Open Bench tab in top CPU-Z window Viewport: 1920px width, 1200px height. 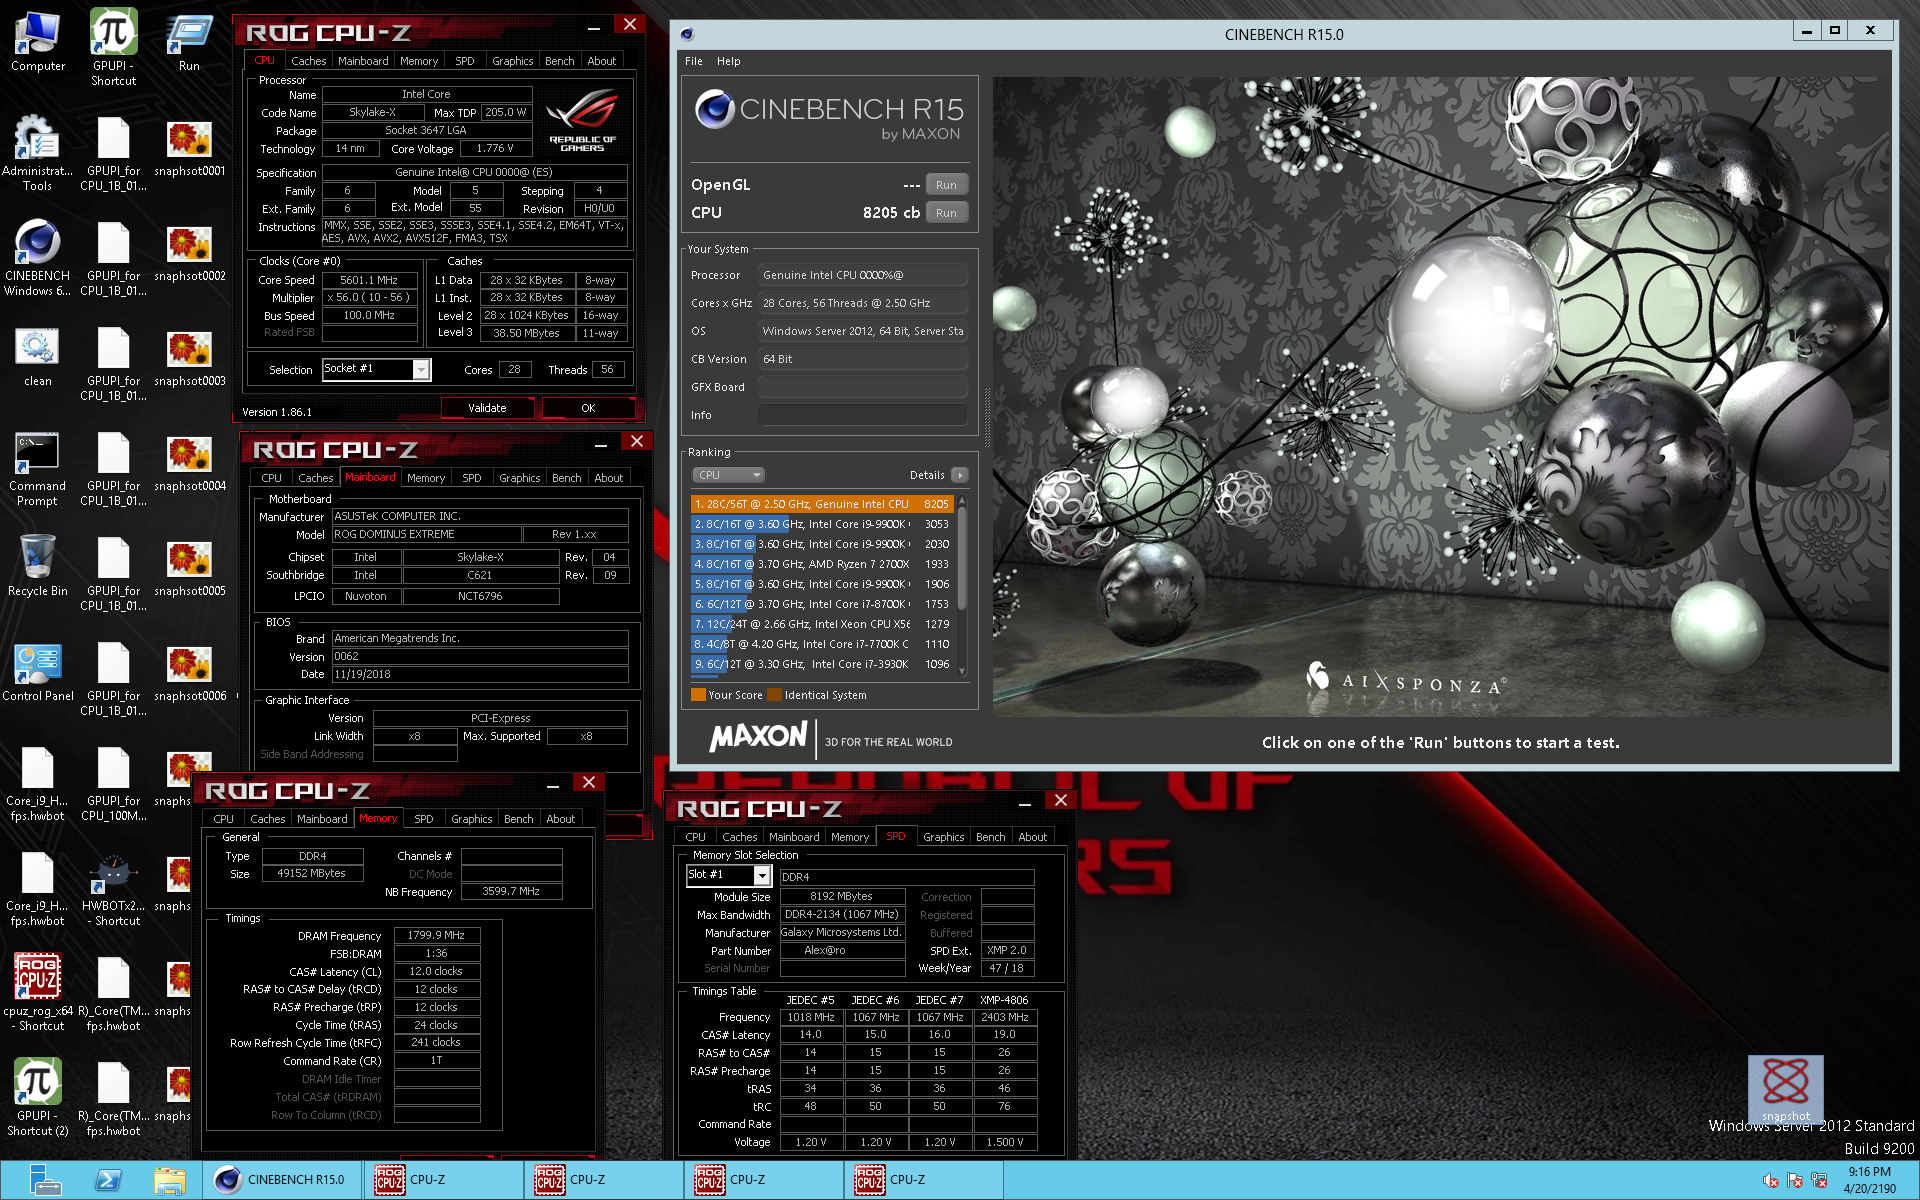[560, 61]
